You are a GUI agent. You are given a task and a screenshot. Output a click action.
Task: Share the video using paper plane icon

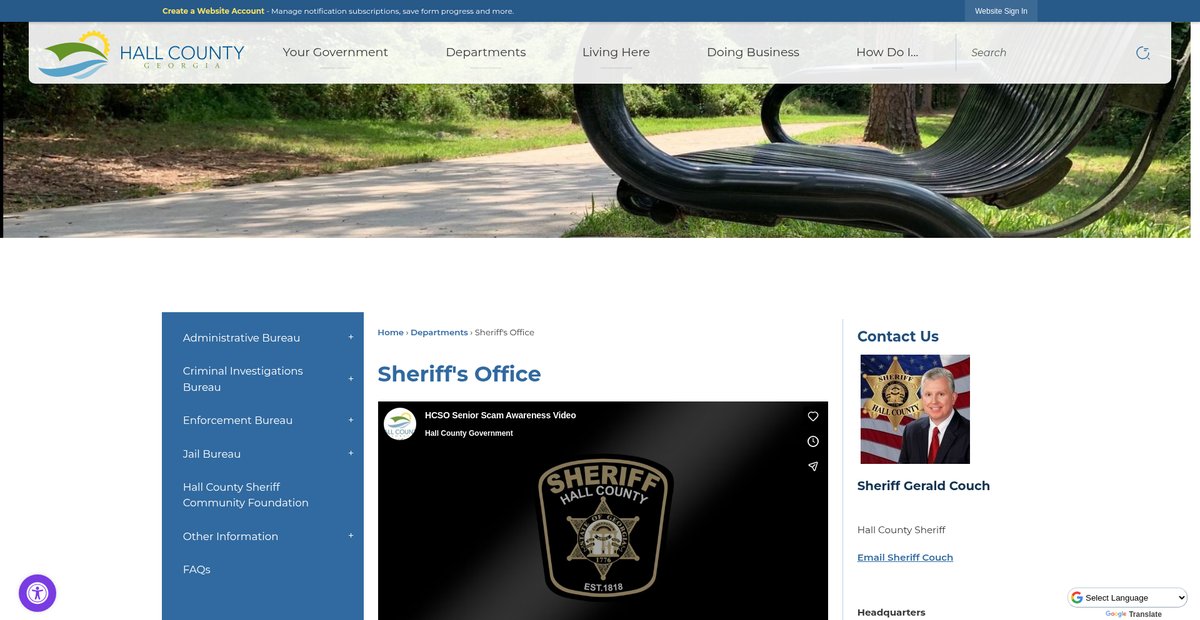pyautogui.click(x=813, y=466)
